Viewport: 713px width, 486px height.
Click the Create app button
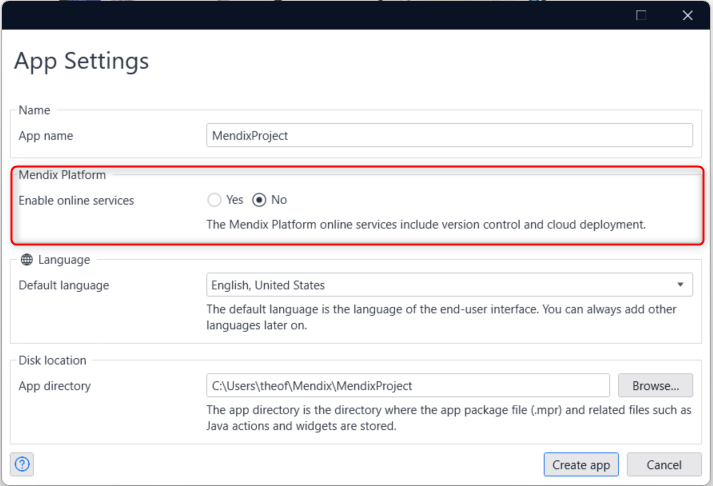pyautogui.click(x=581, y=465)
